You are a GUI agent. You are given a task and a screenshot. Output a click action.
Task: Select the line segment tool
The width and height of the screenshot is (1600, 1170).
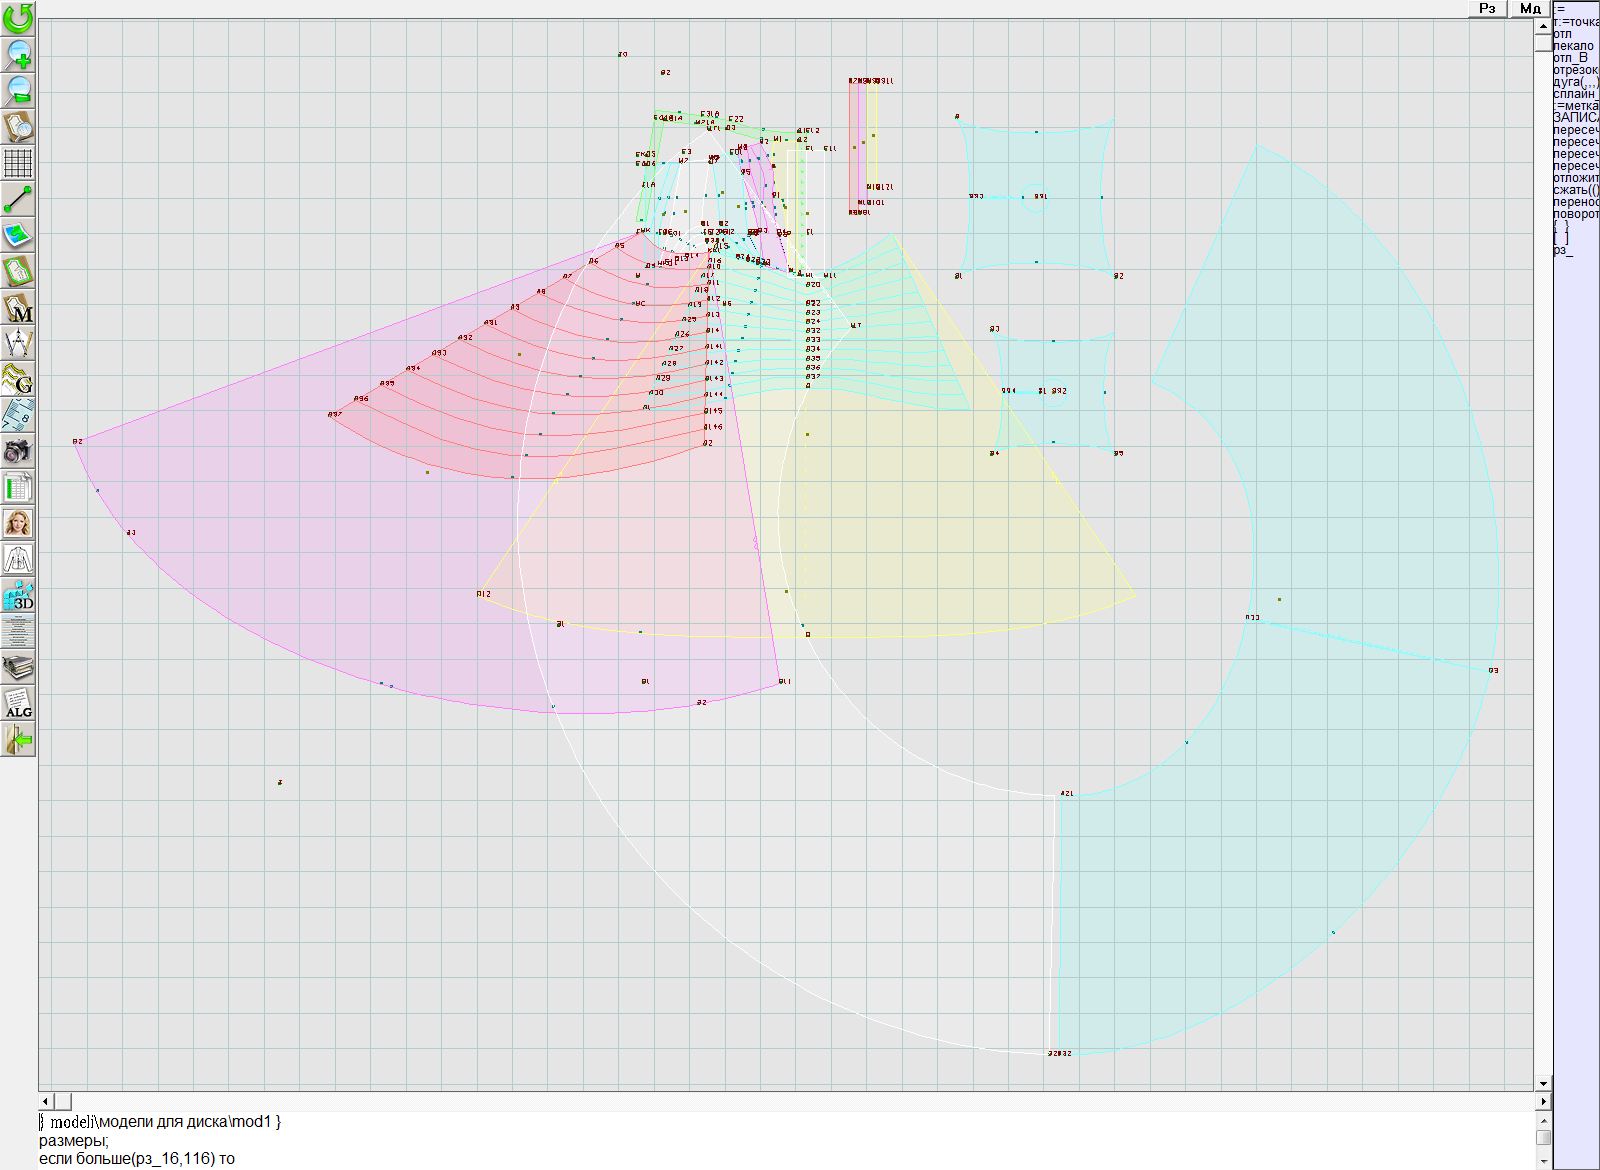[18, 199]
